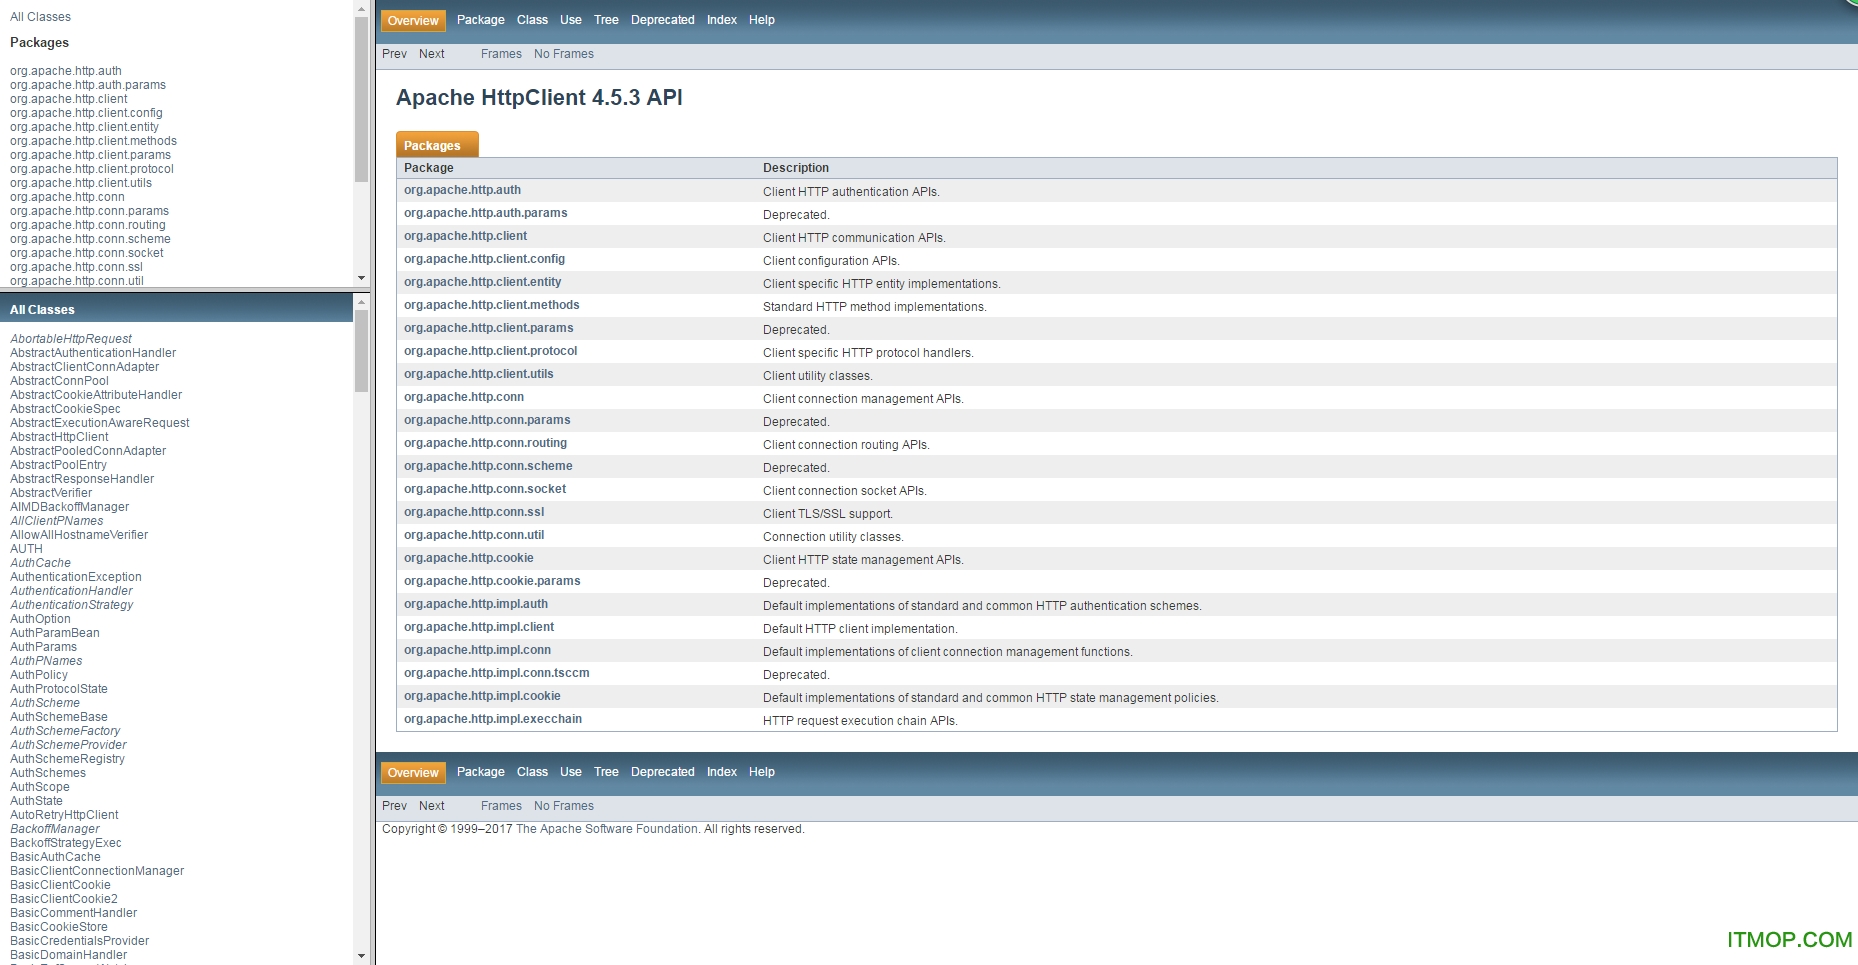Open Deprecated list in top navigation bar
Viewport: 1858px width, 965px height.
click(x=663, y=20)
